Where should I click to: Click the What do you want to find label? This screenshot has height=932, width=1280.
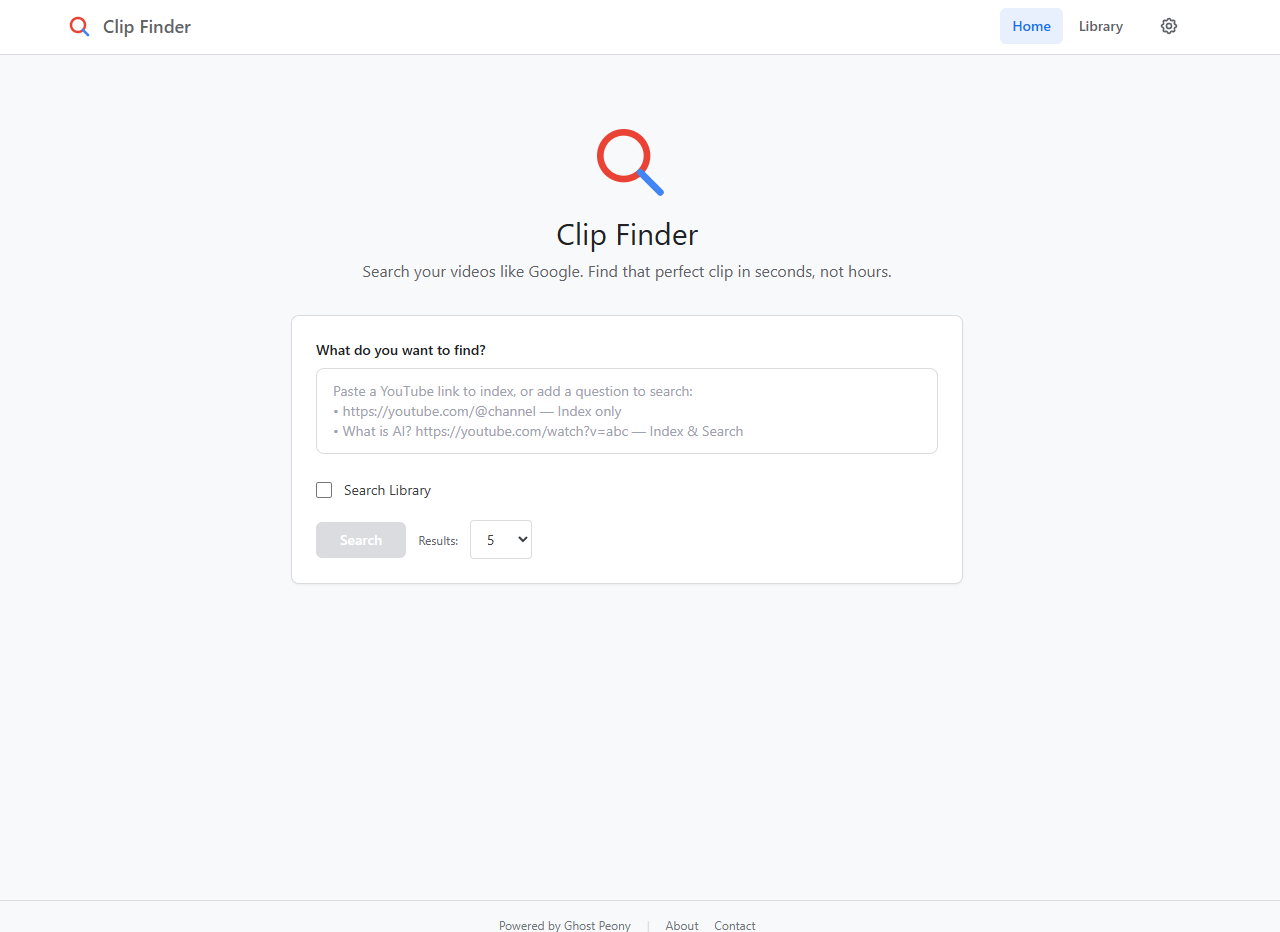click(400, 350)
